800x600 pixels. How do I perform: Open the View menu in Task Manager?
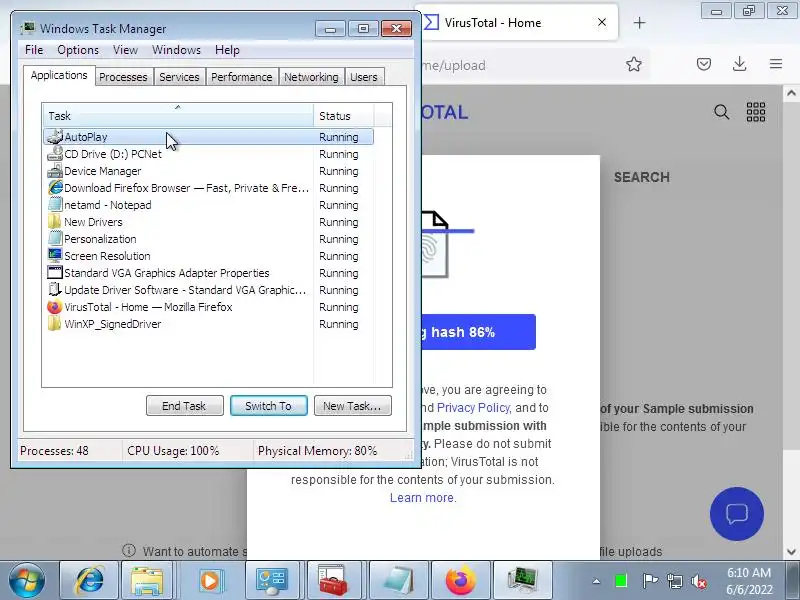pos(126,50)
